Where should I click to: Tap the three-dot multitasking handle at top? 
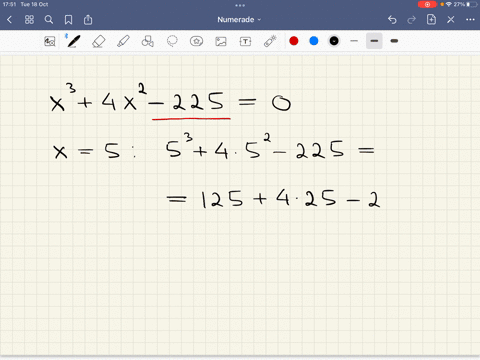pyautogui.click(x=240, y=5)
